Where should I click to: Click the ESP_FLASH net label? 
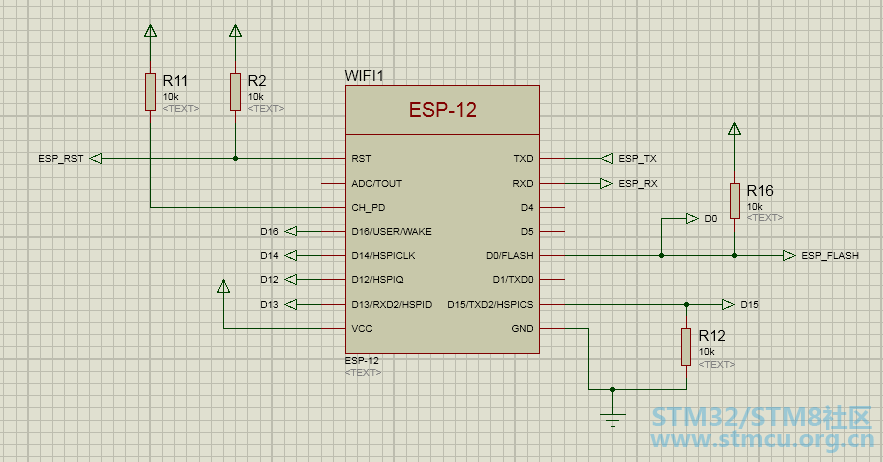click(830, 256)
